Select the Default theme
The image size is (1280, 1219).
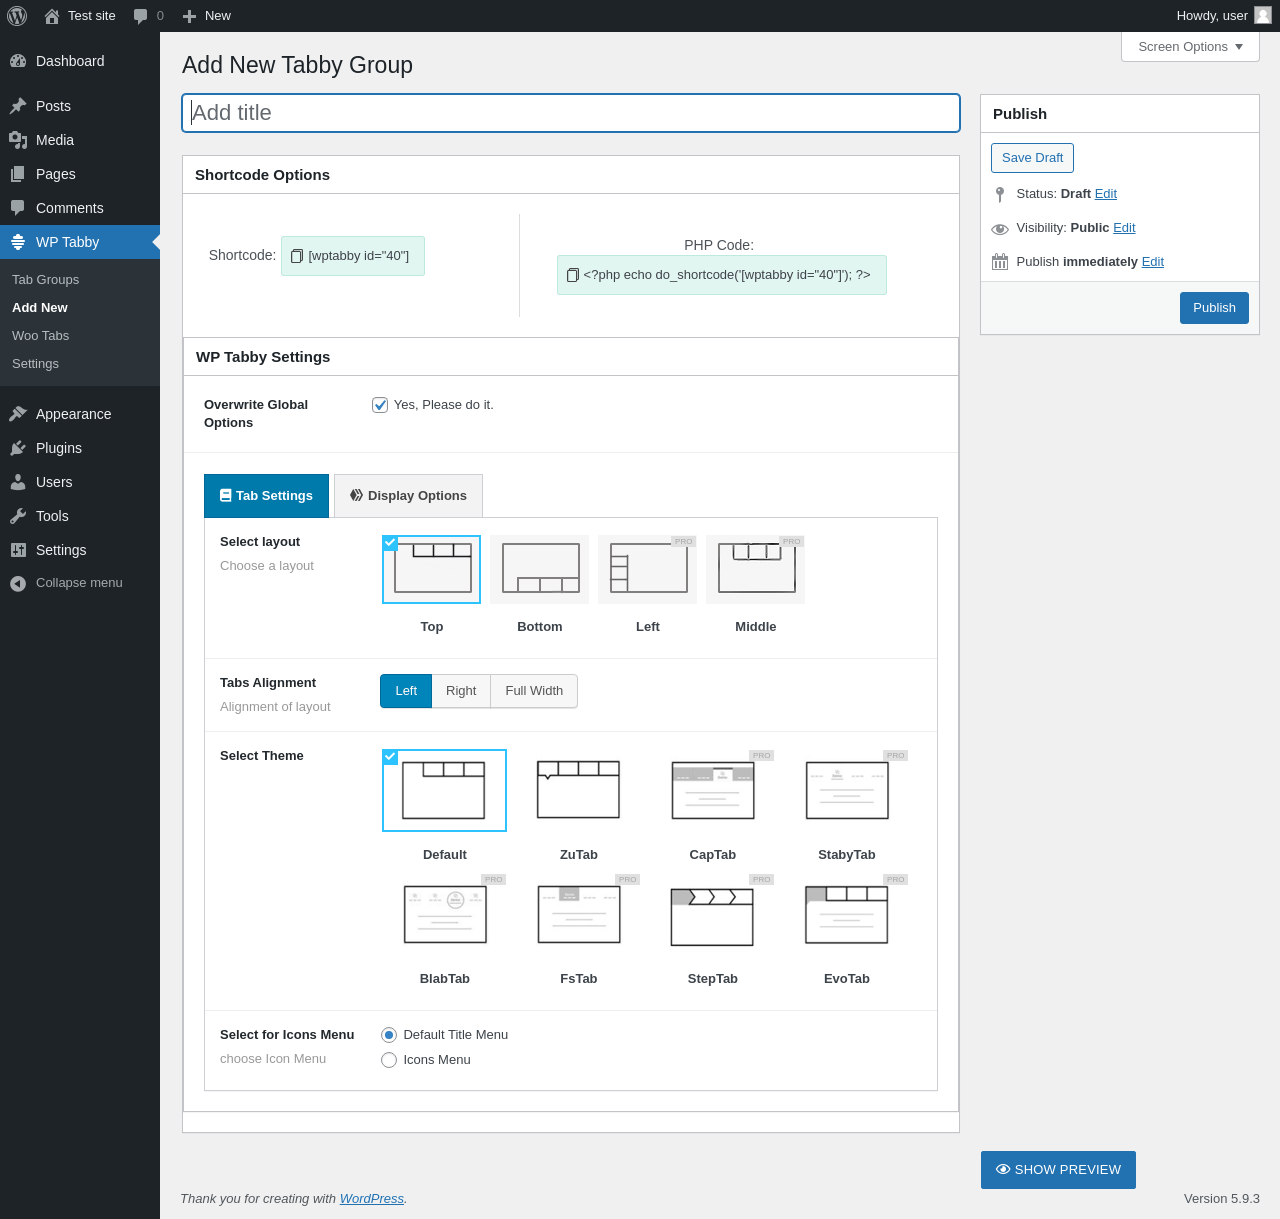click(x=445, y=790)
